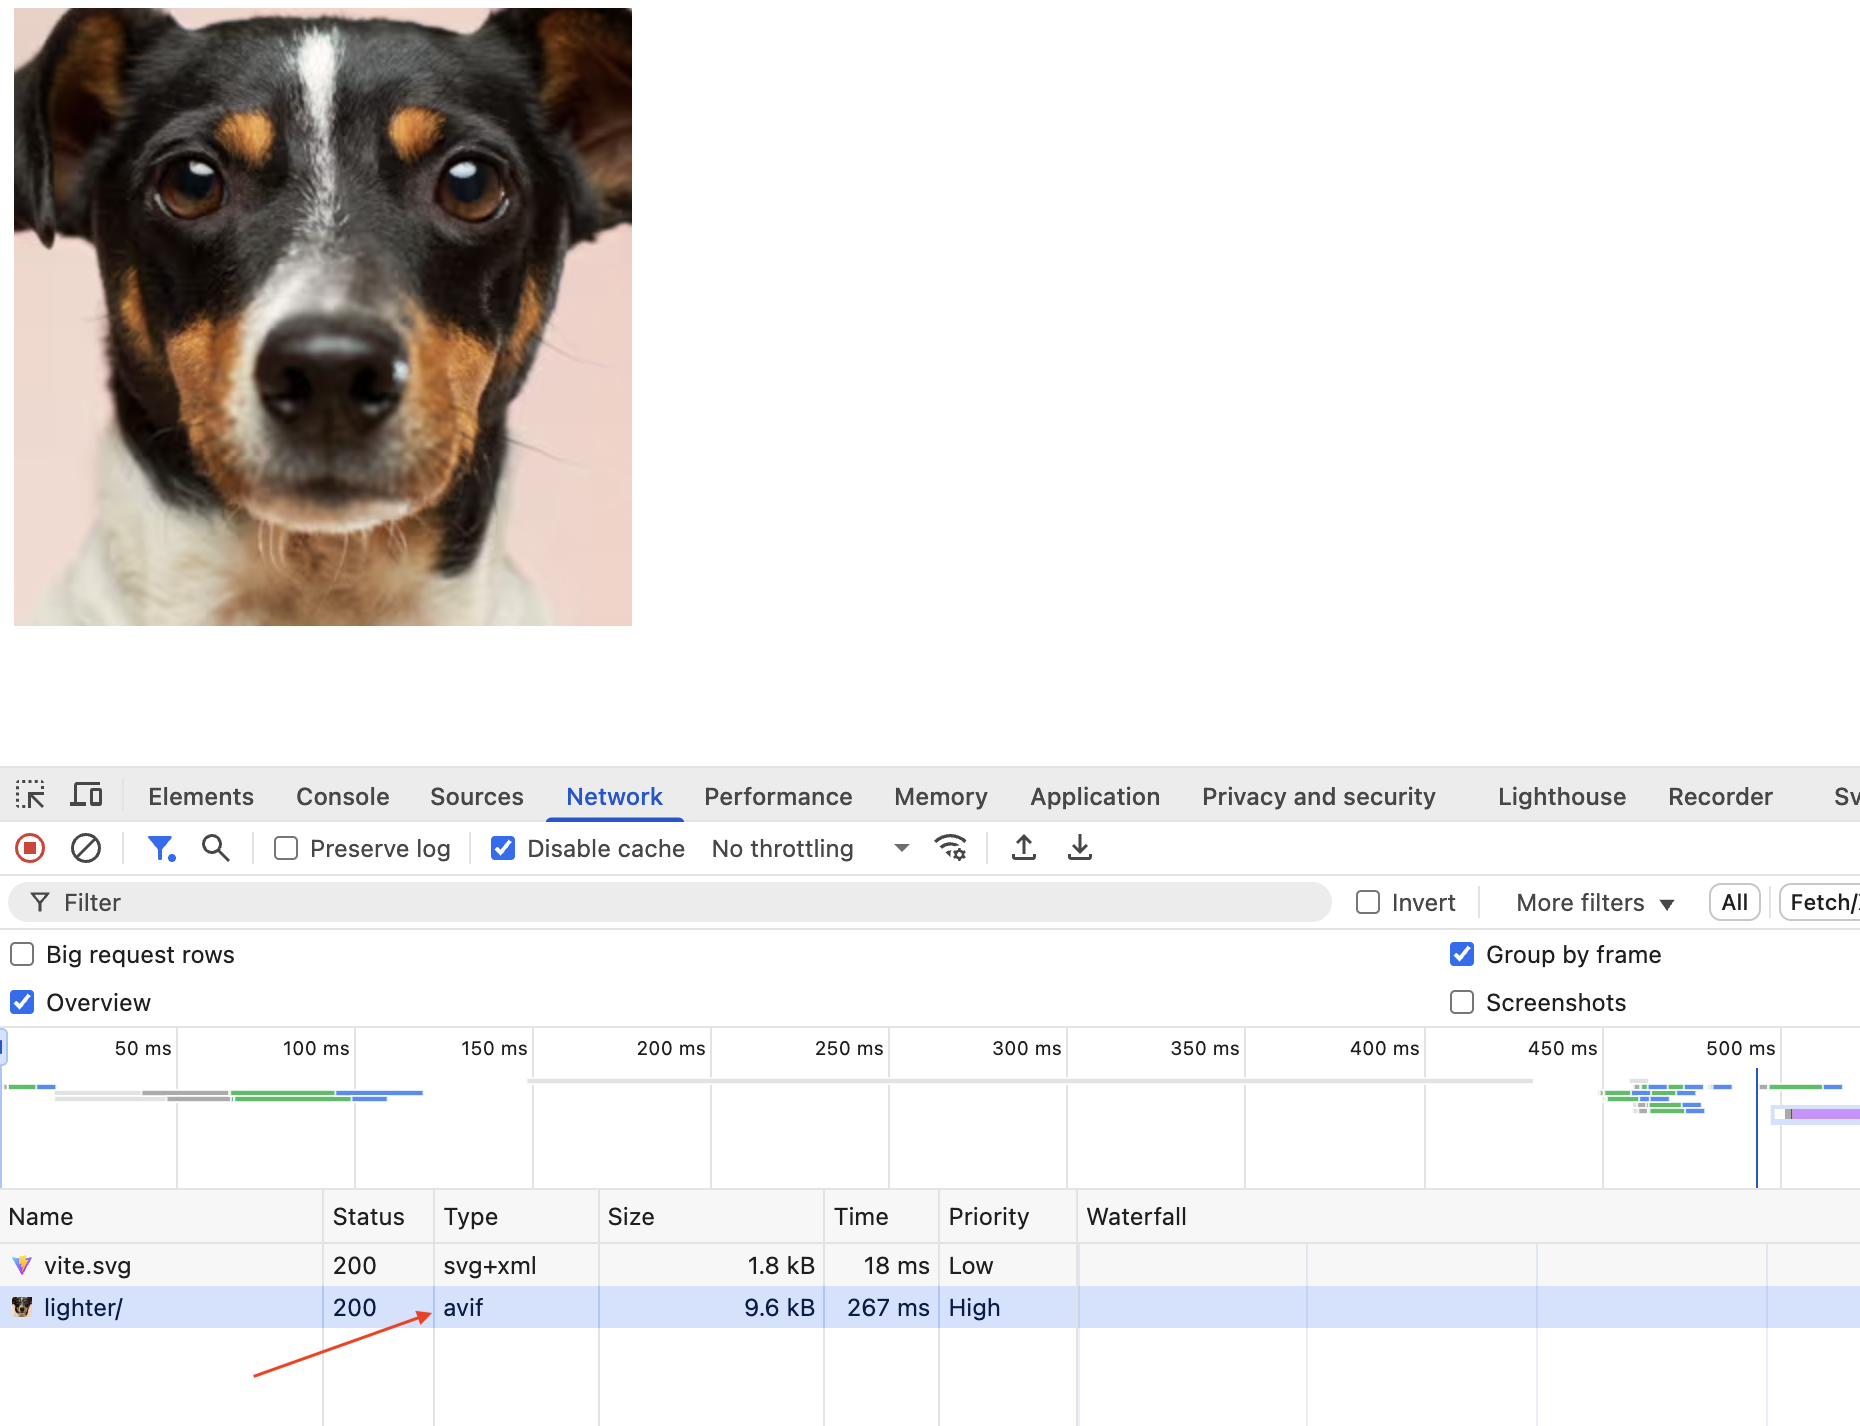
Task: Clear the network log
Action: tap(86, 847)
